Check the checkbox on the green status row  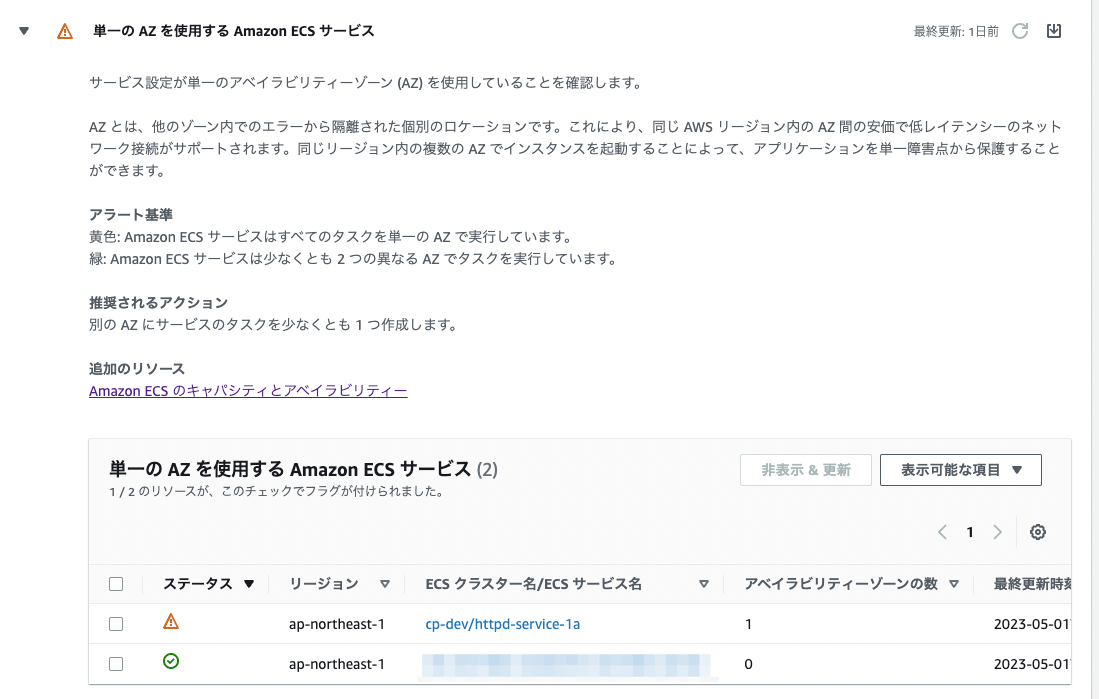coord(115,662)
